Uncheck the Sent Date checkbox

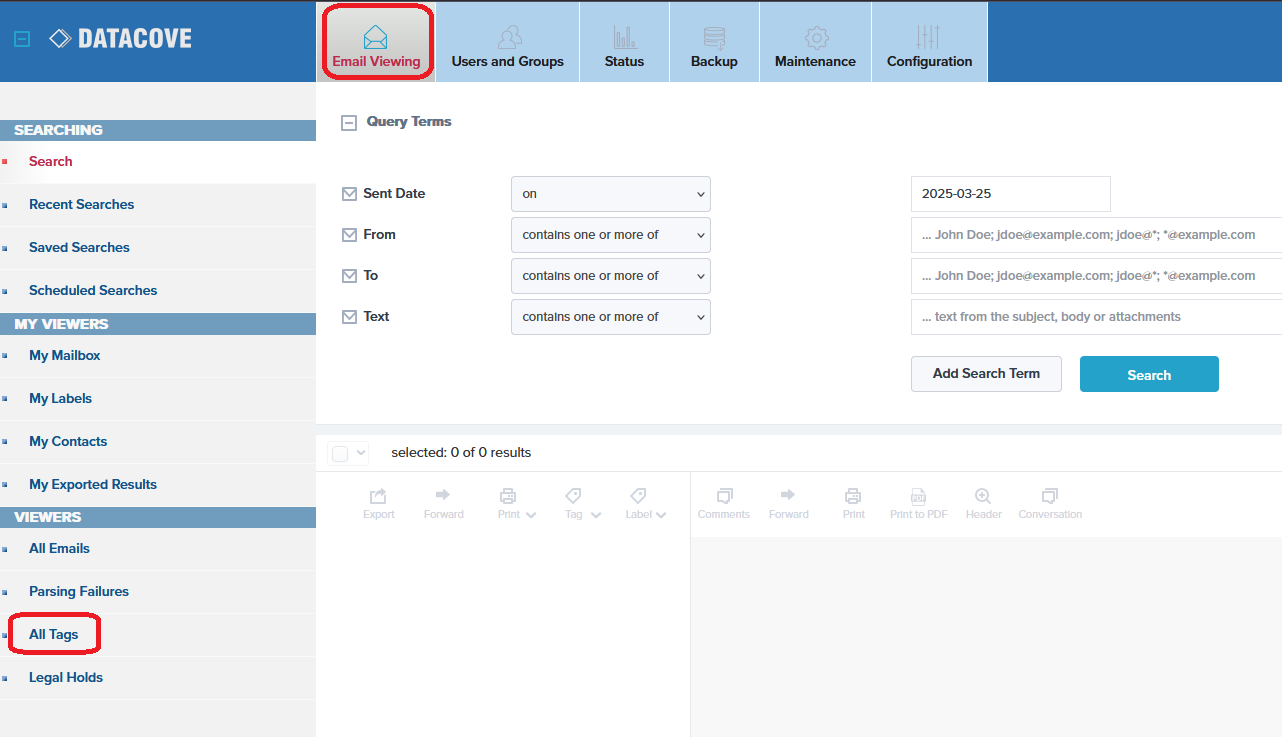pyautogui.click(x=349, y=194)
